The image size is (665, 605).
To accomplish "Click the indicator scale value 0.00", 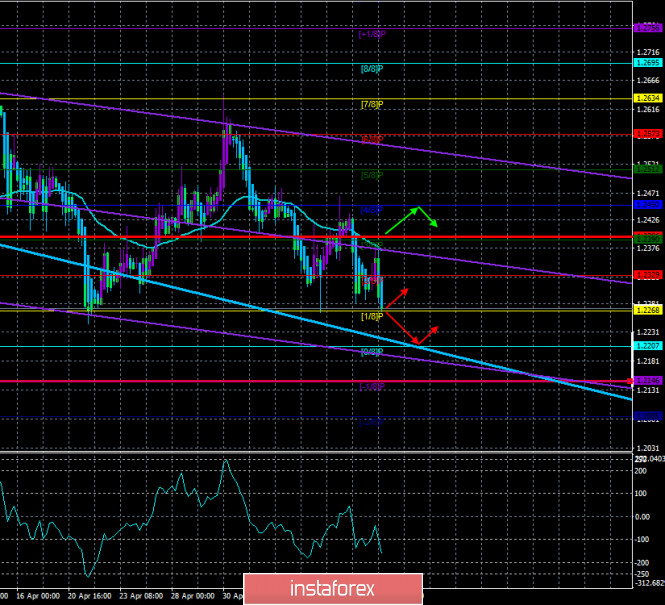I will (x=643, y=517).
